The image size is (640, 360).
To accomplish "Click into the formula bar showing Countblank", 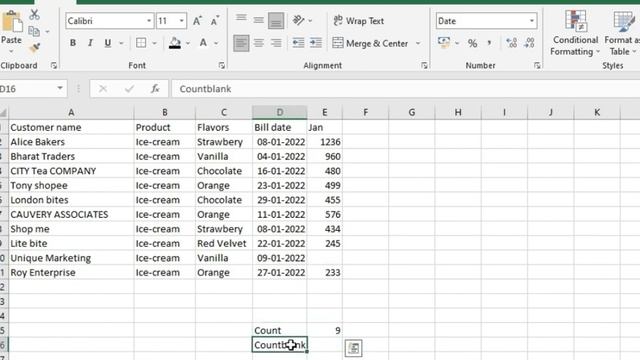I will coord(406,89).
